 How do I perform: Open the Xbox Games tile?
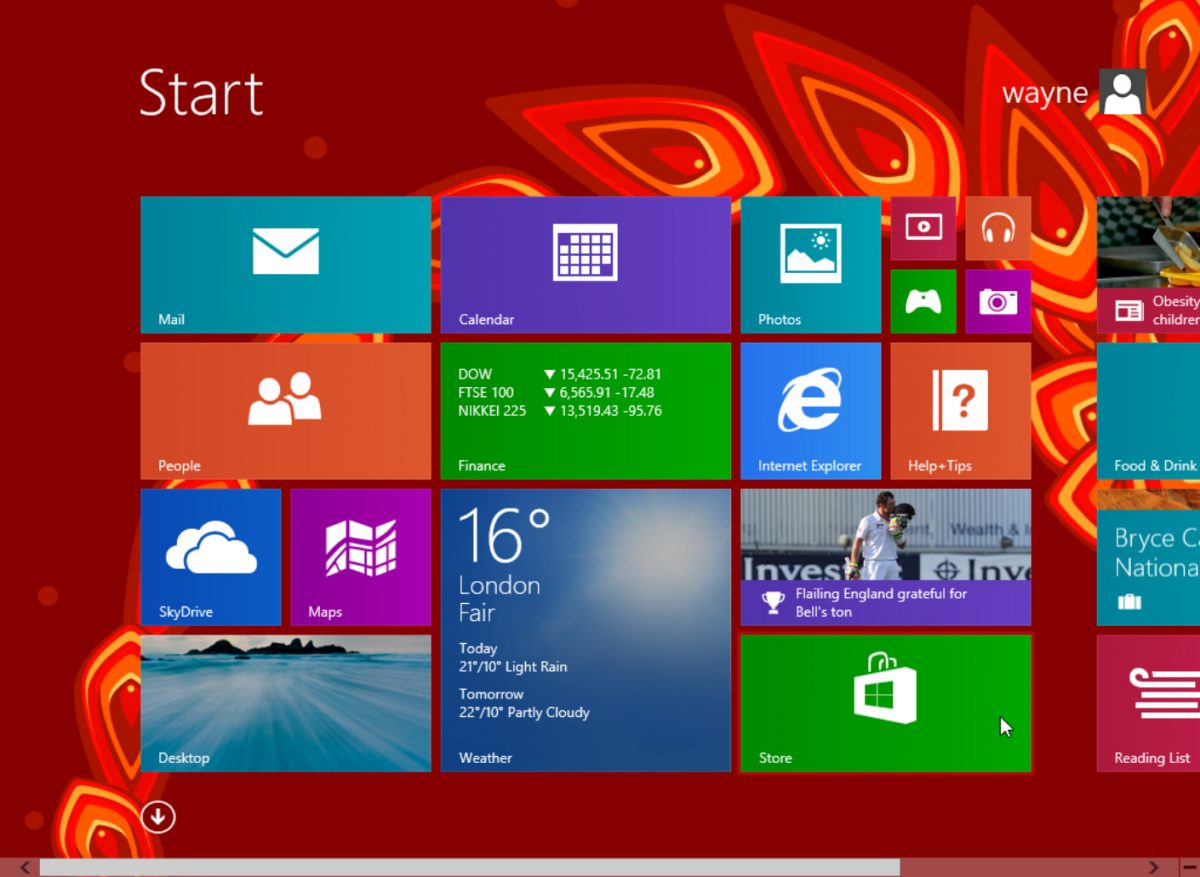922,300
